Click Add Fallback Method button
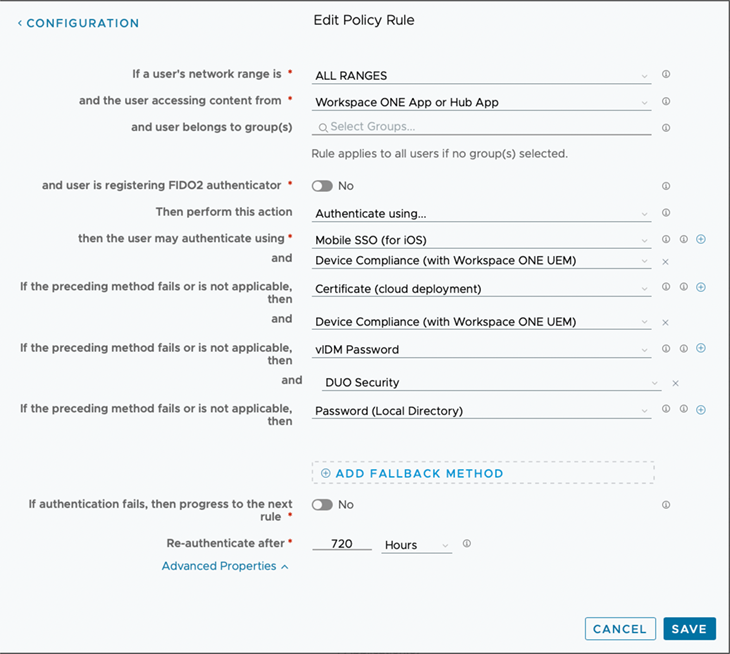Image resolution: width=730 pixels, height=654 pixels. click(483, 473)
